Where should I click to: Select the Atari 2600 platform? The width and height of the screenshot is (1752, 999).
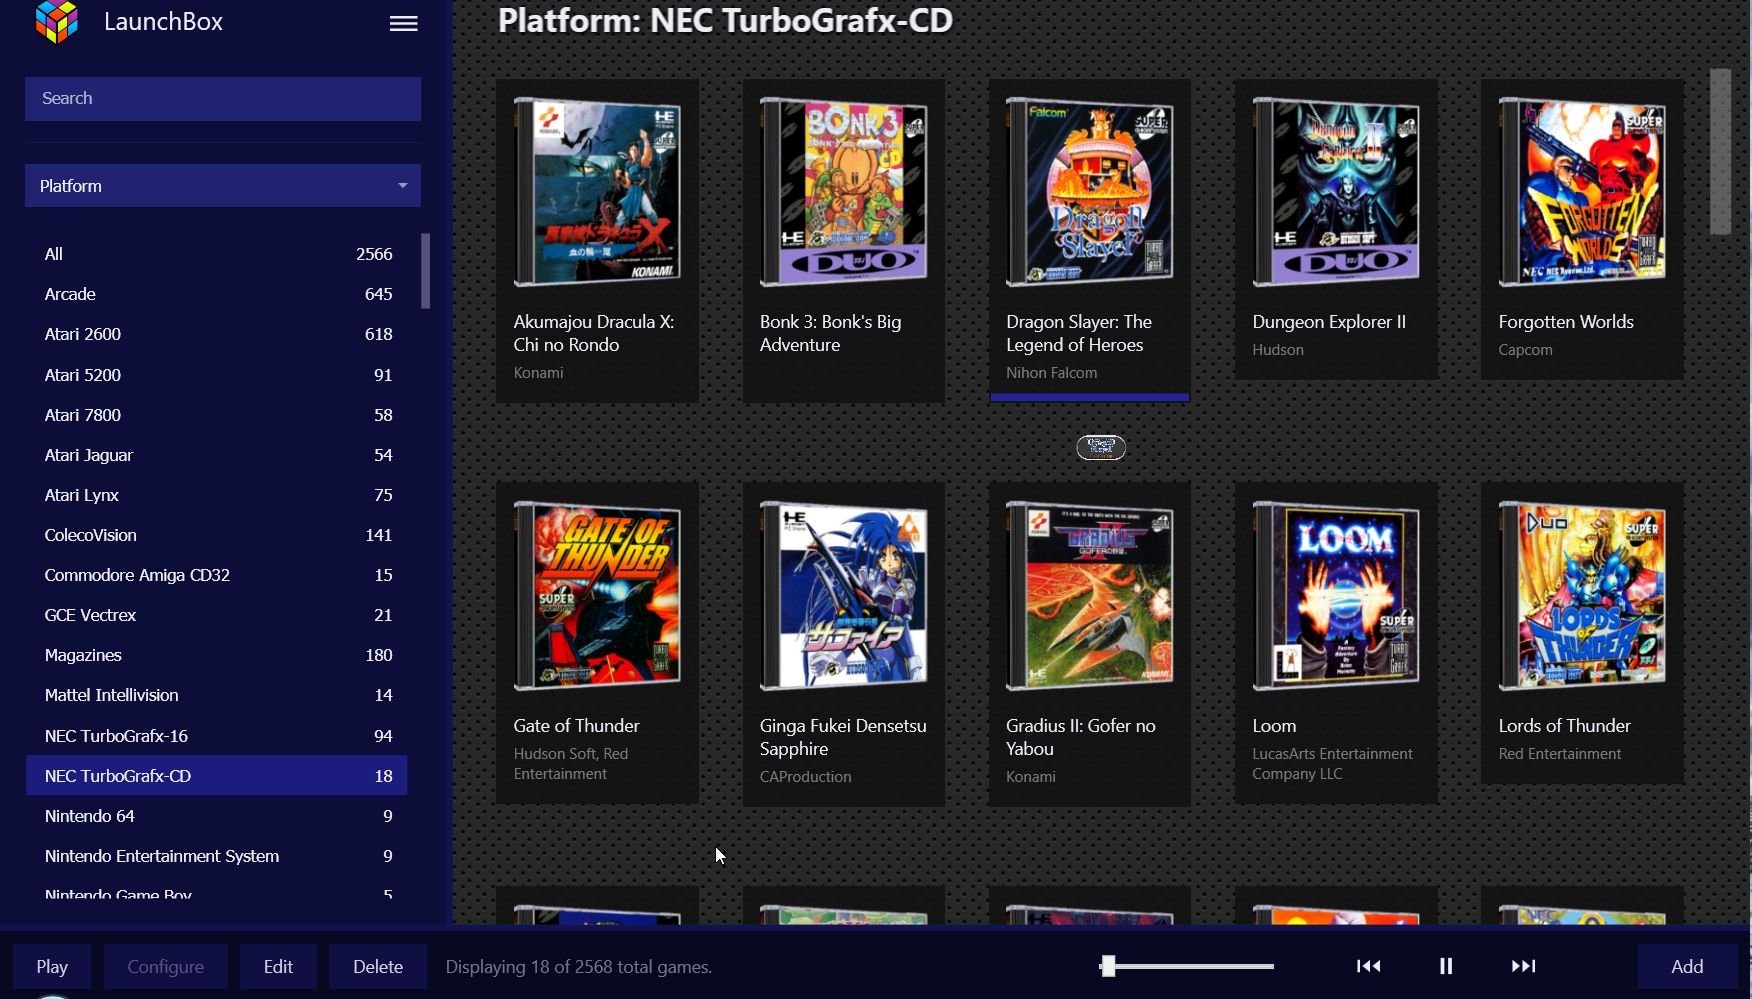tap(216, 334)
